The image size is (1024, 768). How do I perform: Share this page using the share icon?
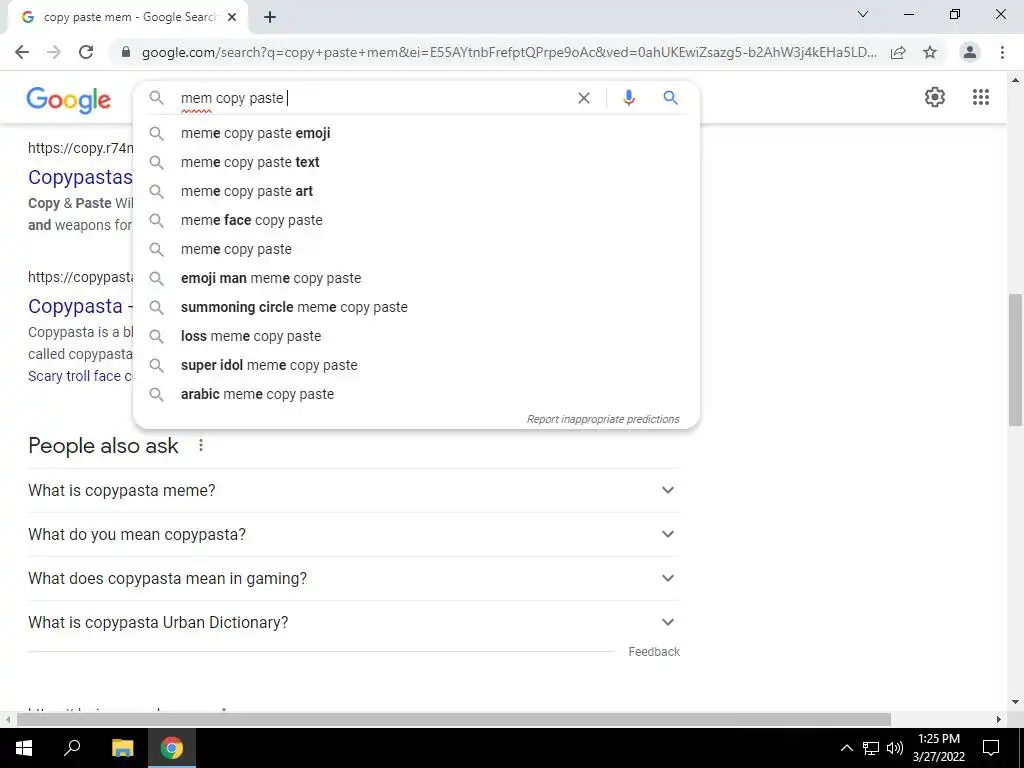[x=898, y=52]
